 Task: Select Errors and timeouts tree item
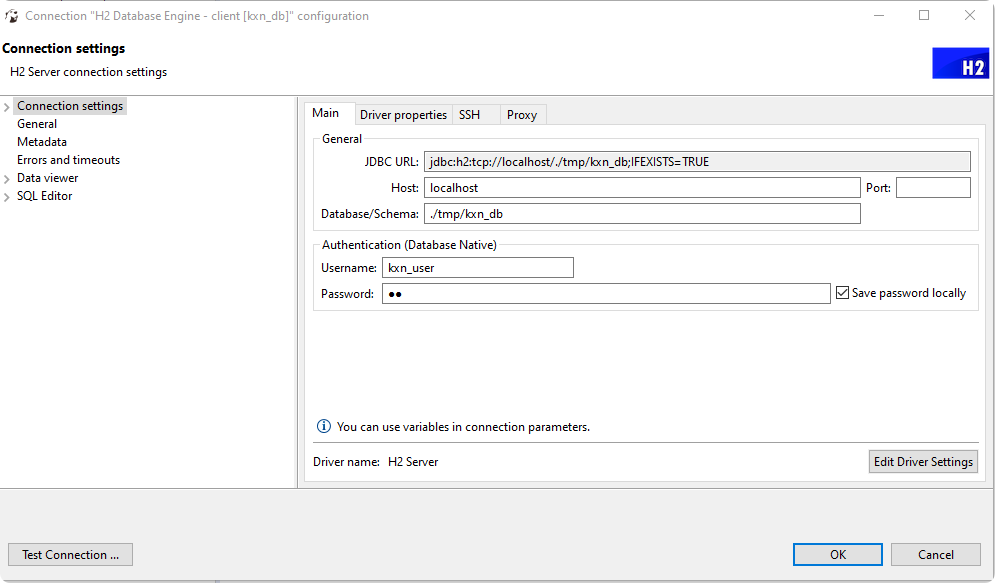[69, 160]
